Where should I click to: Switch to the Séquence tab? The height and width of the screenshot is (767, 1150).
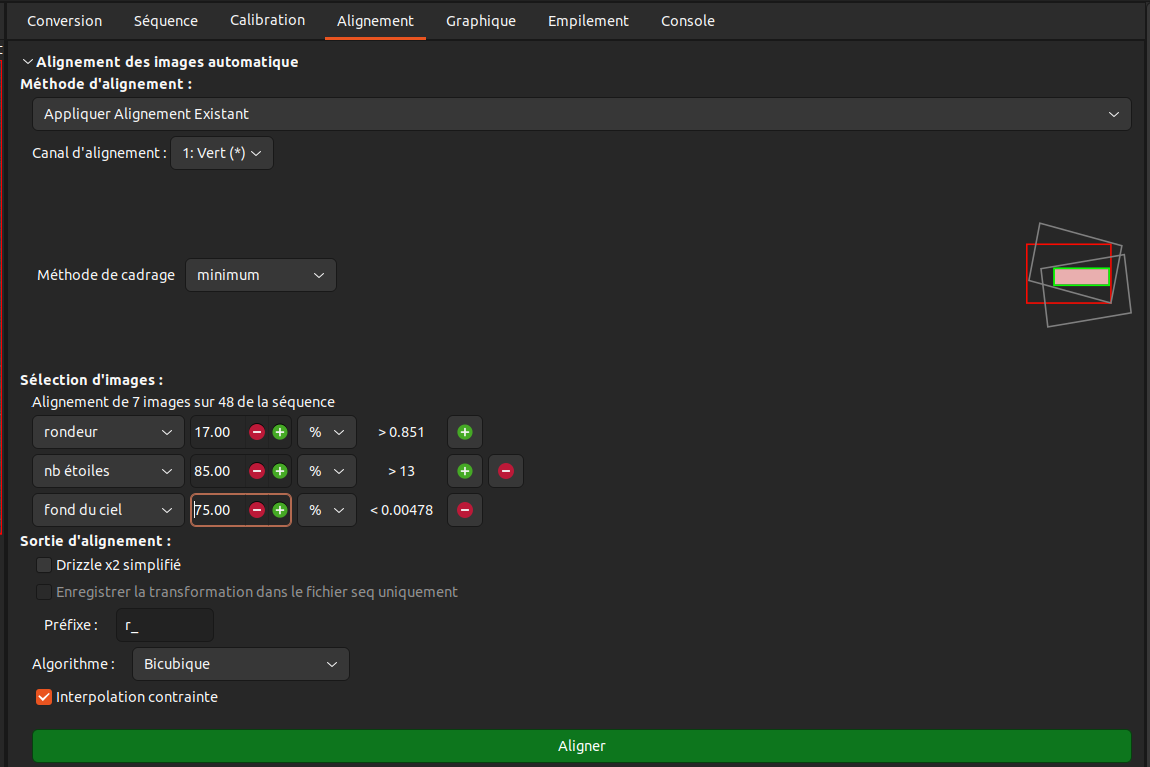166,21
